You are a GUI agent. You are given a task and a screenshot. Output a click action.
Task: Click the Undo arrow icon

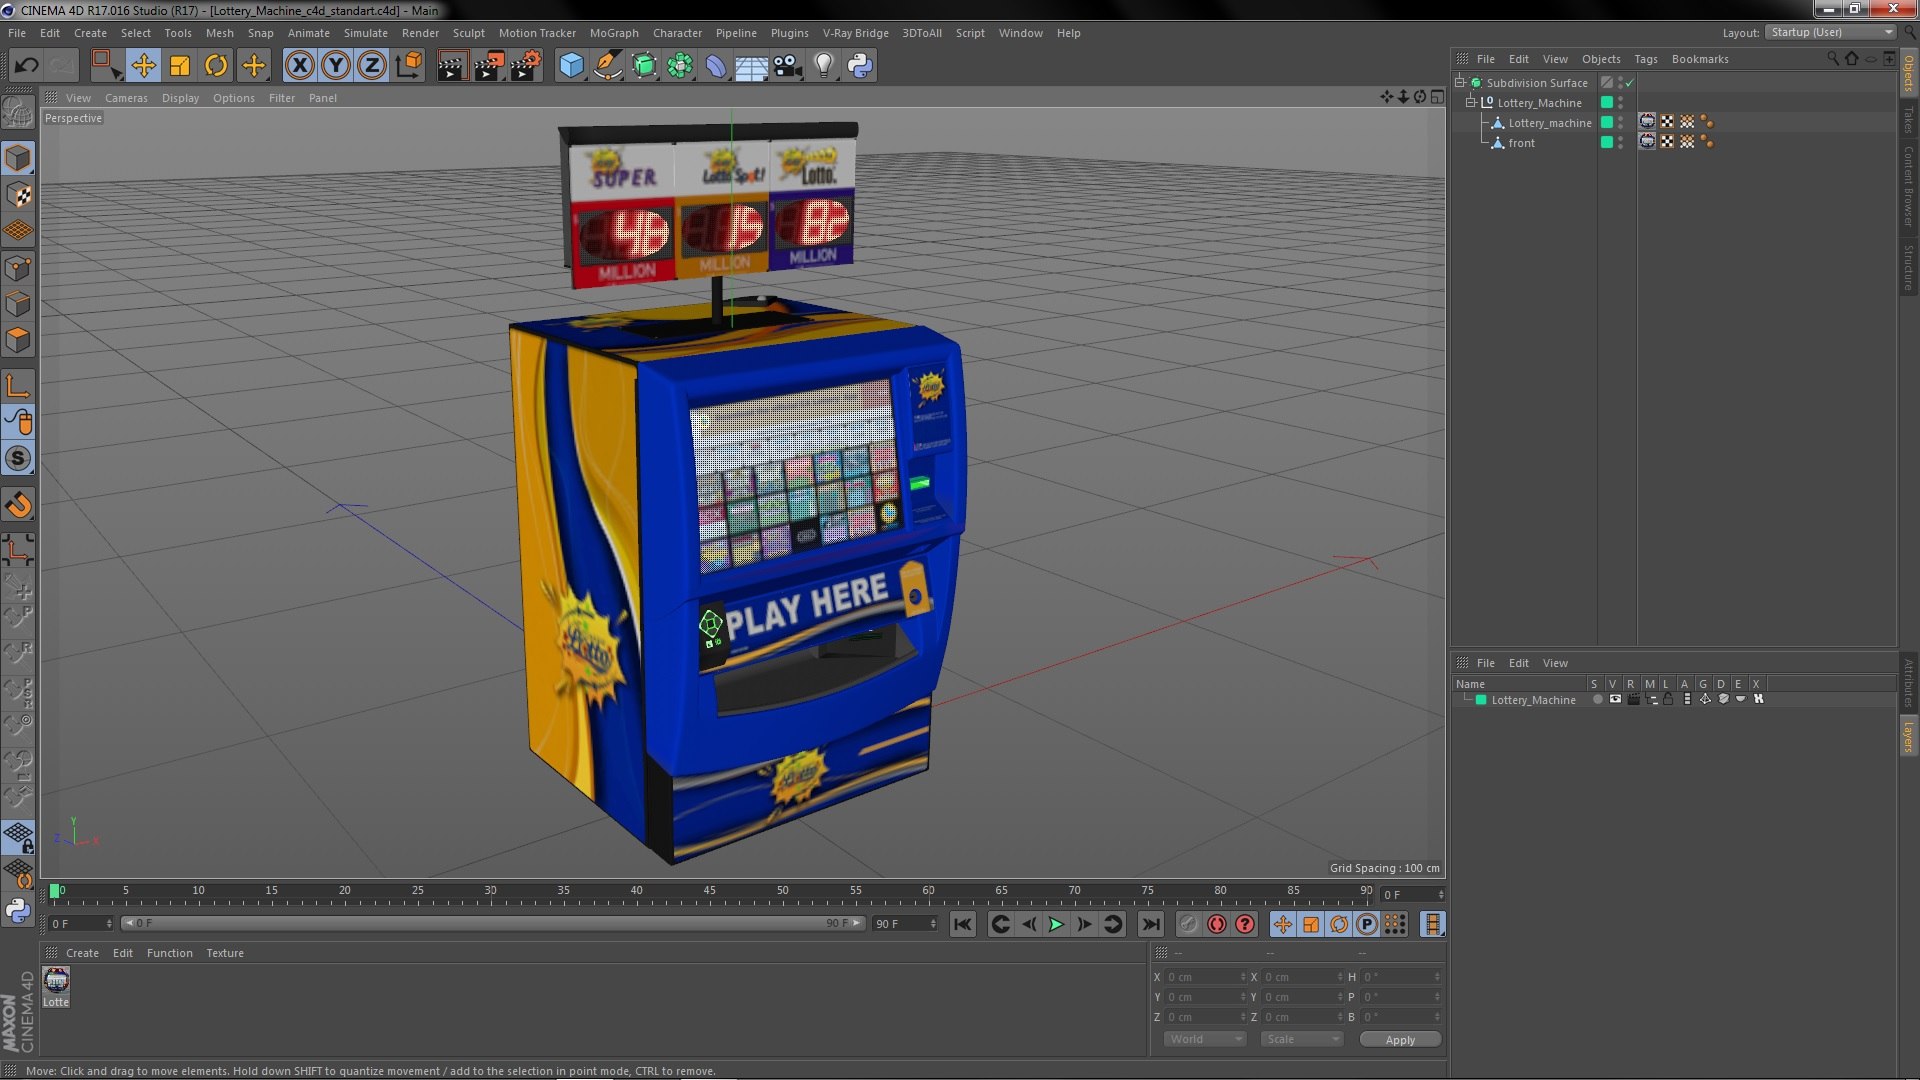(26, 66)
